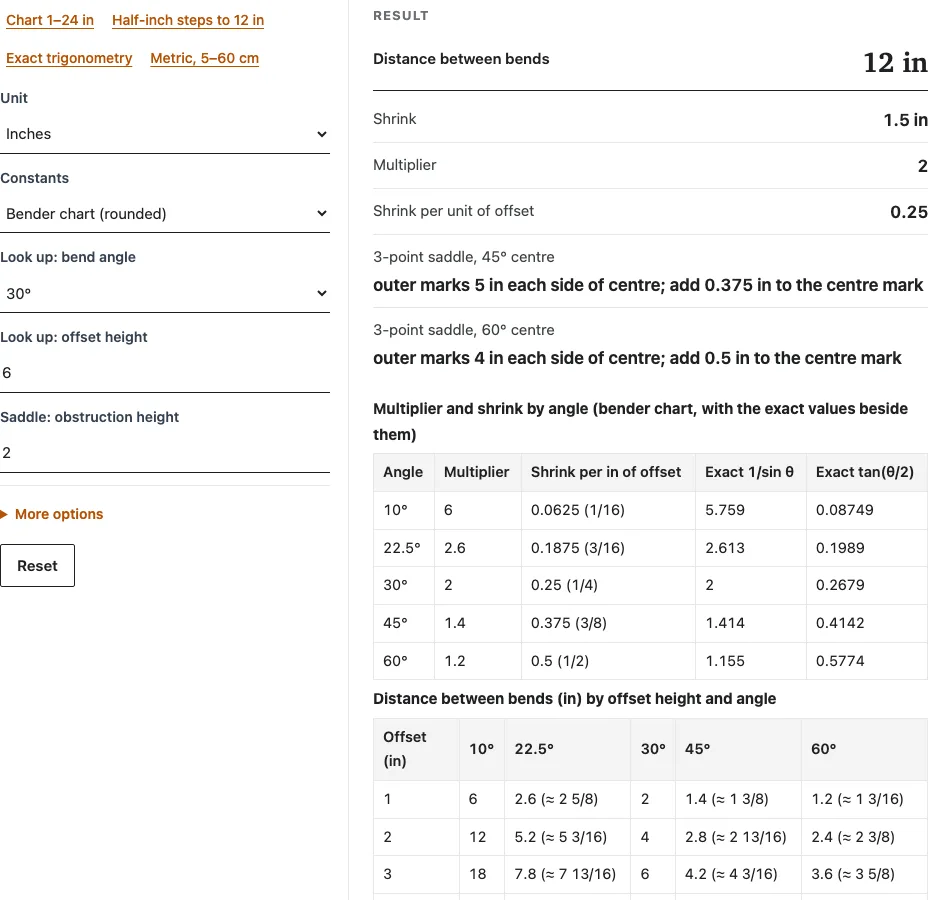The width and height of the screenshot is (928, 900).
Task: Click the 2.8 (≈ 2 13/16) distance cell
Action: [x=738, y=837]
